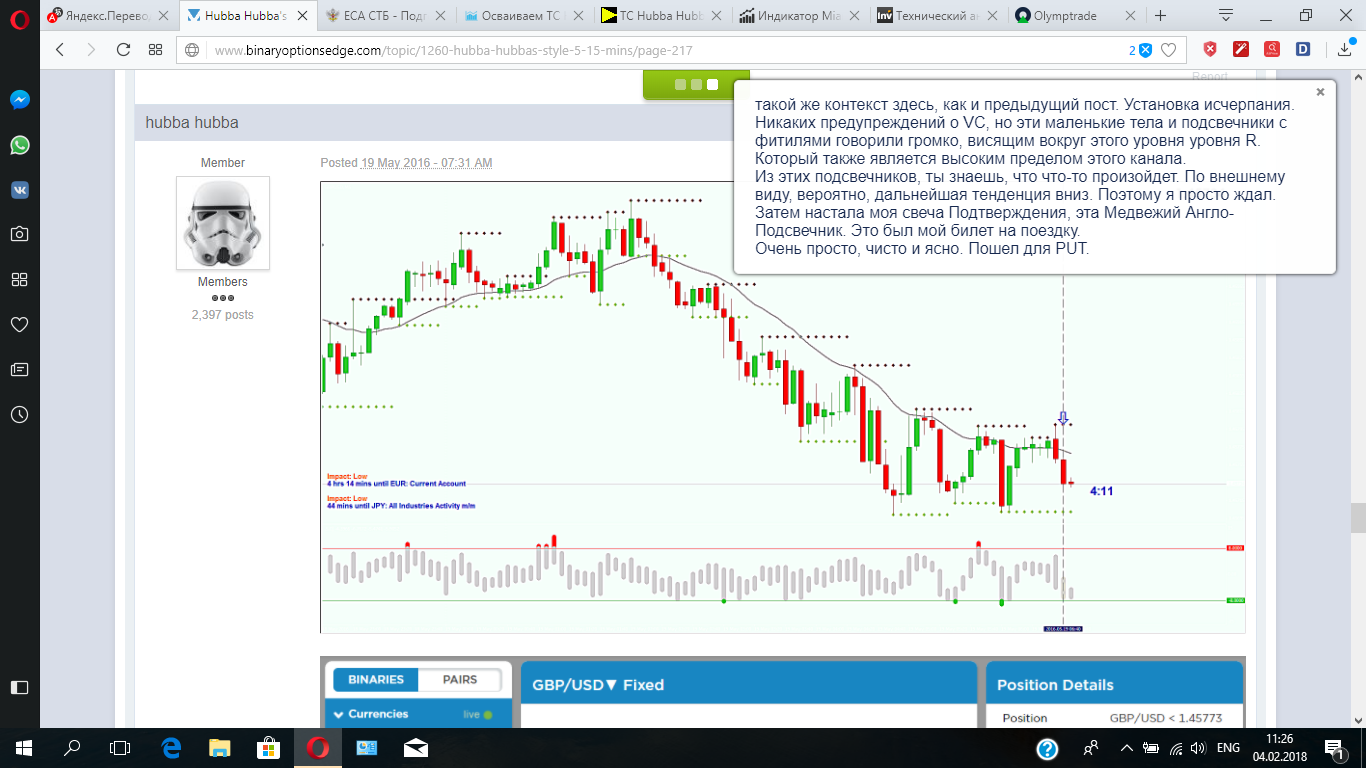Open the tab list menu arrow

pyautogui.click(x=1226, y=15)
